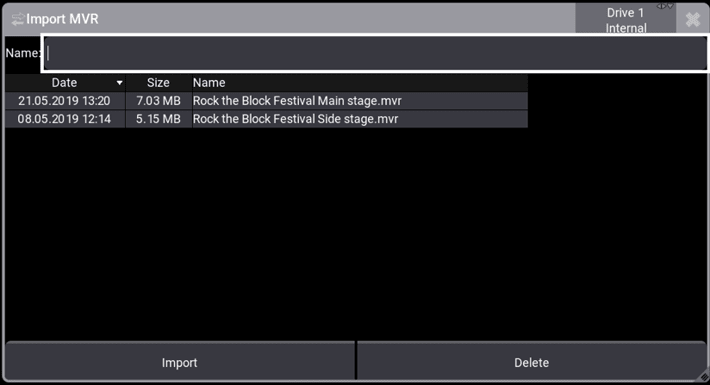This screenshot has height=385, width=710.
Task: Click the Import button
Action: [x=180, y=362]
